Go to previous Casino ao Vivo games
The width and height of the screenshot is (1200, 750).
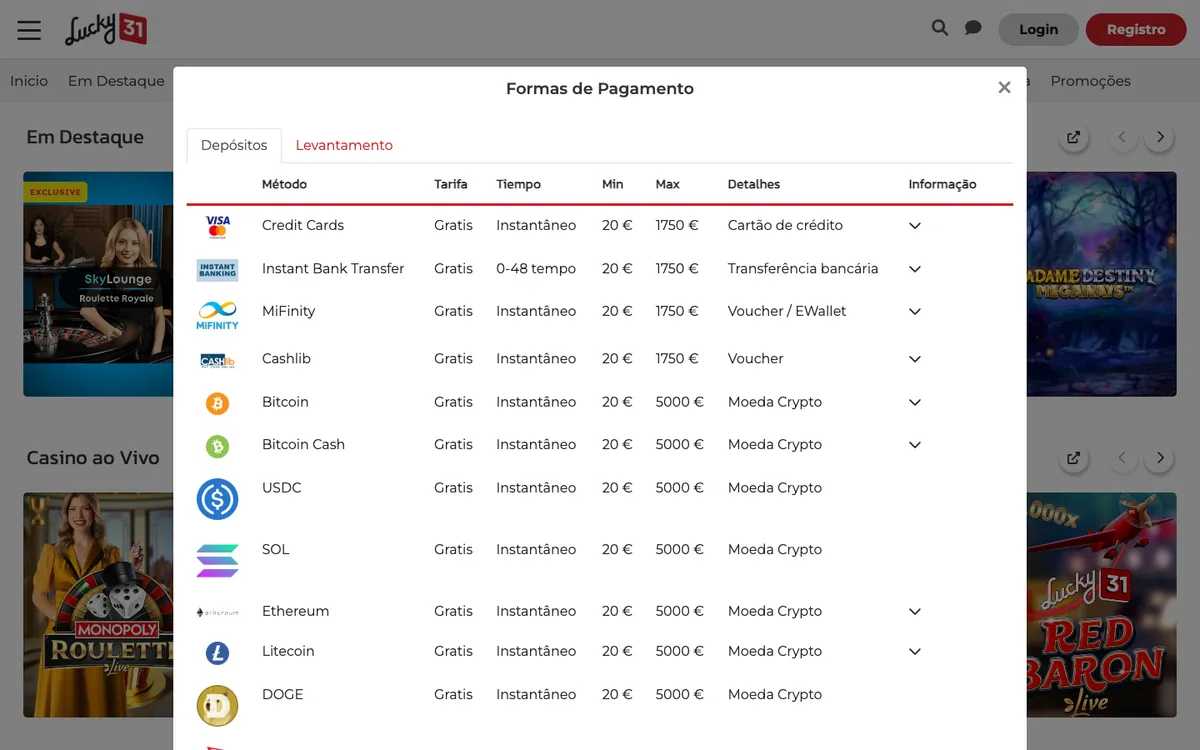click(x=1122, y=458)
